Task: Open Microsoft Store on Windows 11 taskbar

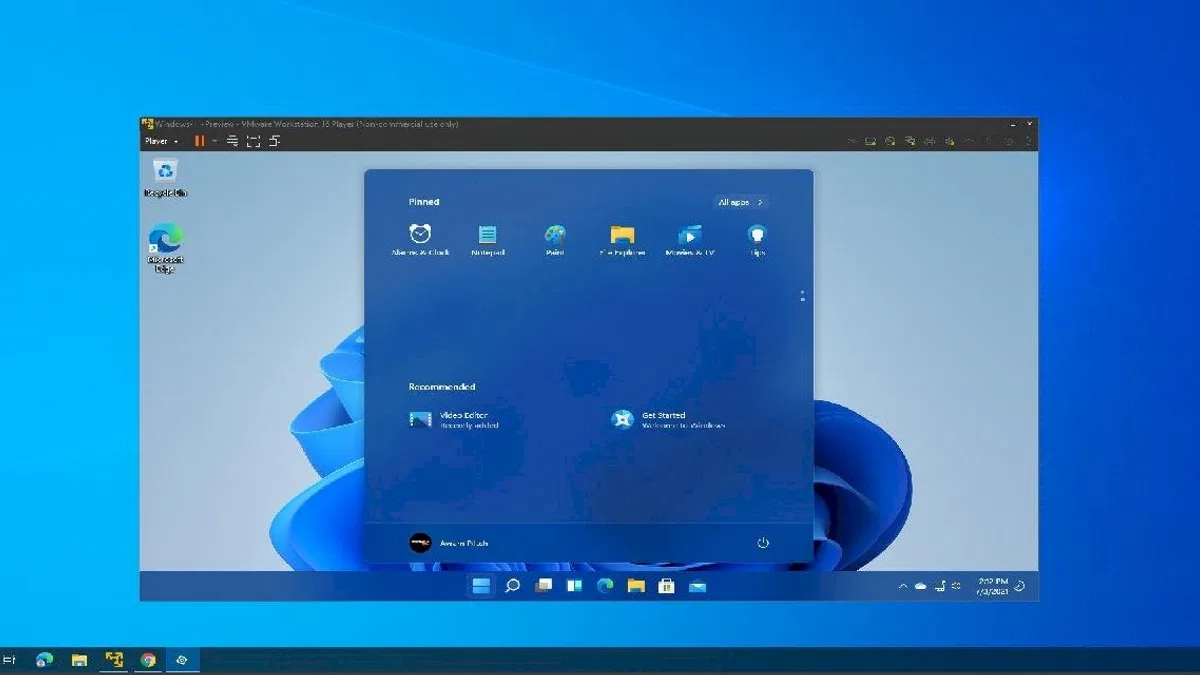Action: coord(666,586)
